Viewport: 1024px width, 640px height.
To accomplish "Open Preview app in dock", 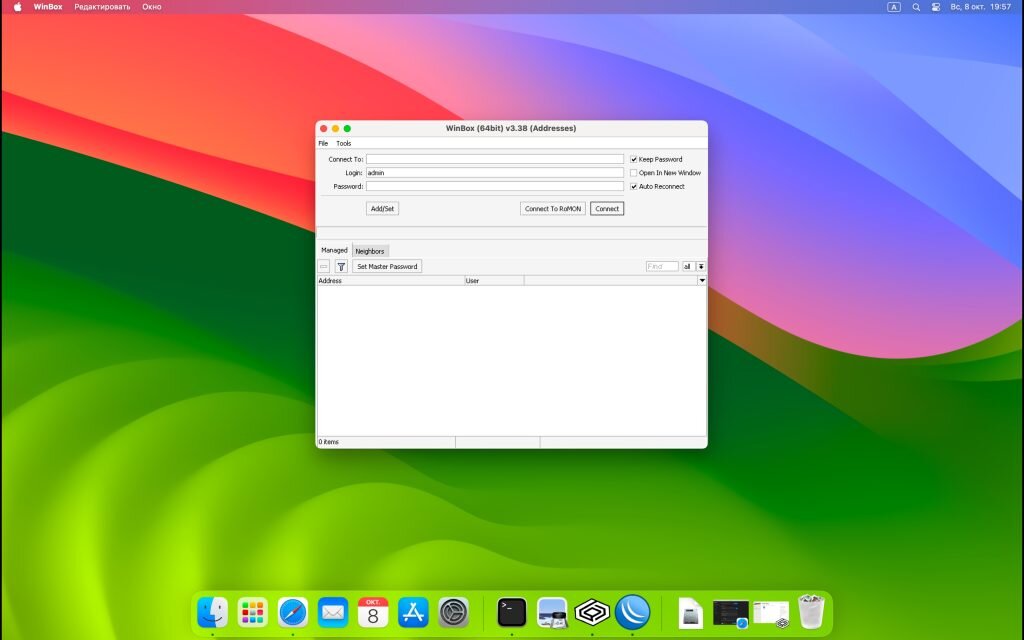I will click(552, 613).
